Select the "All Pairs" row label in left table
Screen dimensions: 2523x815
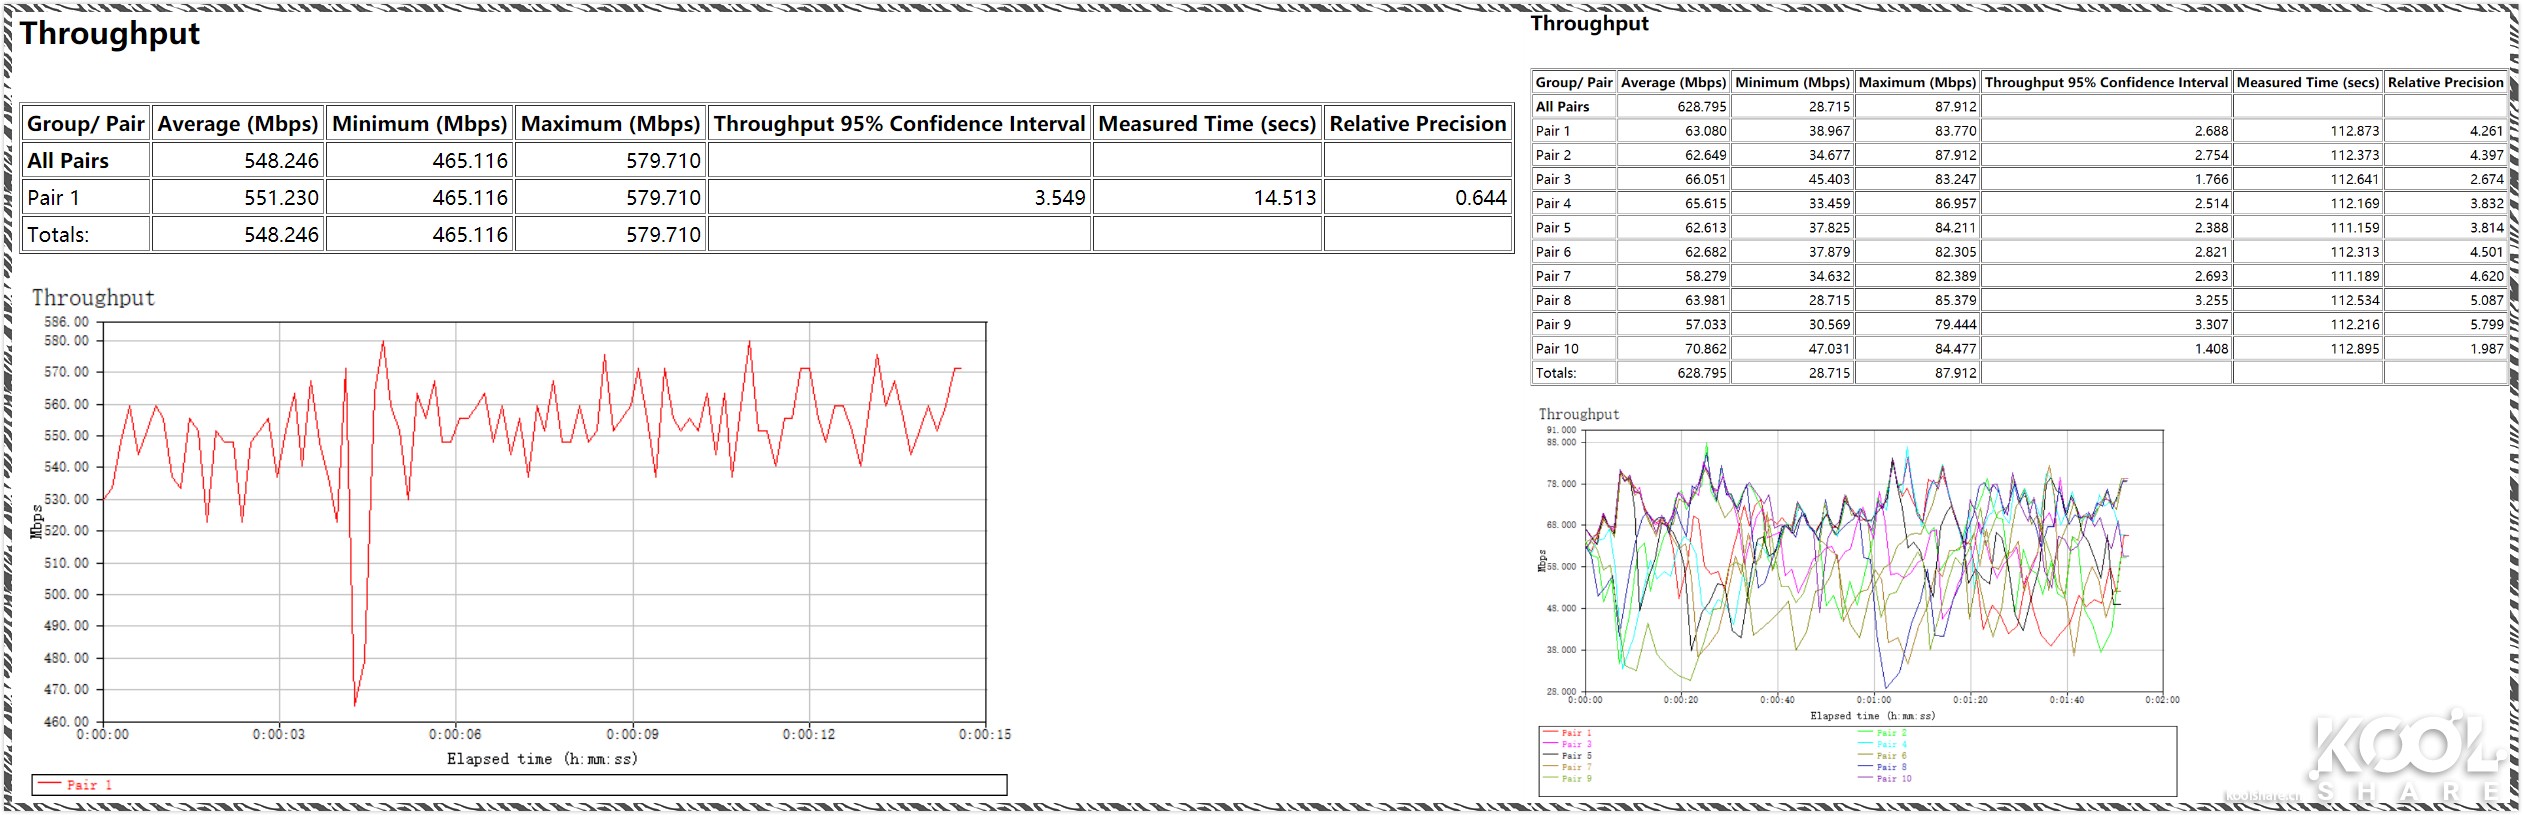pyautogui.click(x=68, y=161)
